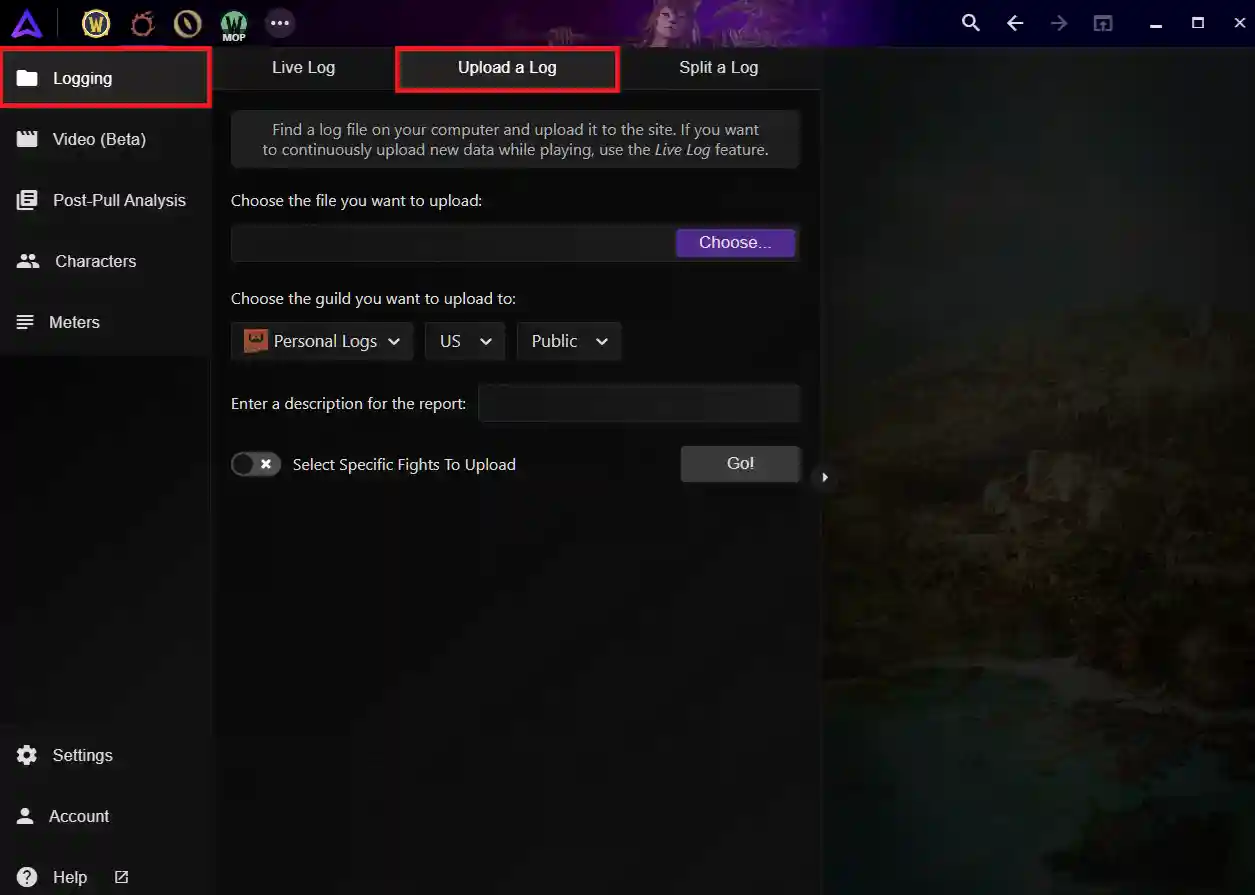Click the Choose file button
1255x895 pixels.
[x=735, y=242]
